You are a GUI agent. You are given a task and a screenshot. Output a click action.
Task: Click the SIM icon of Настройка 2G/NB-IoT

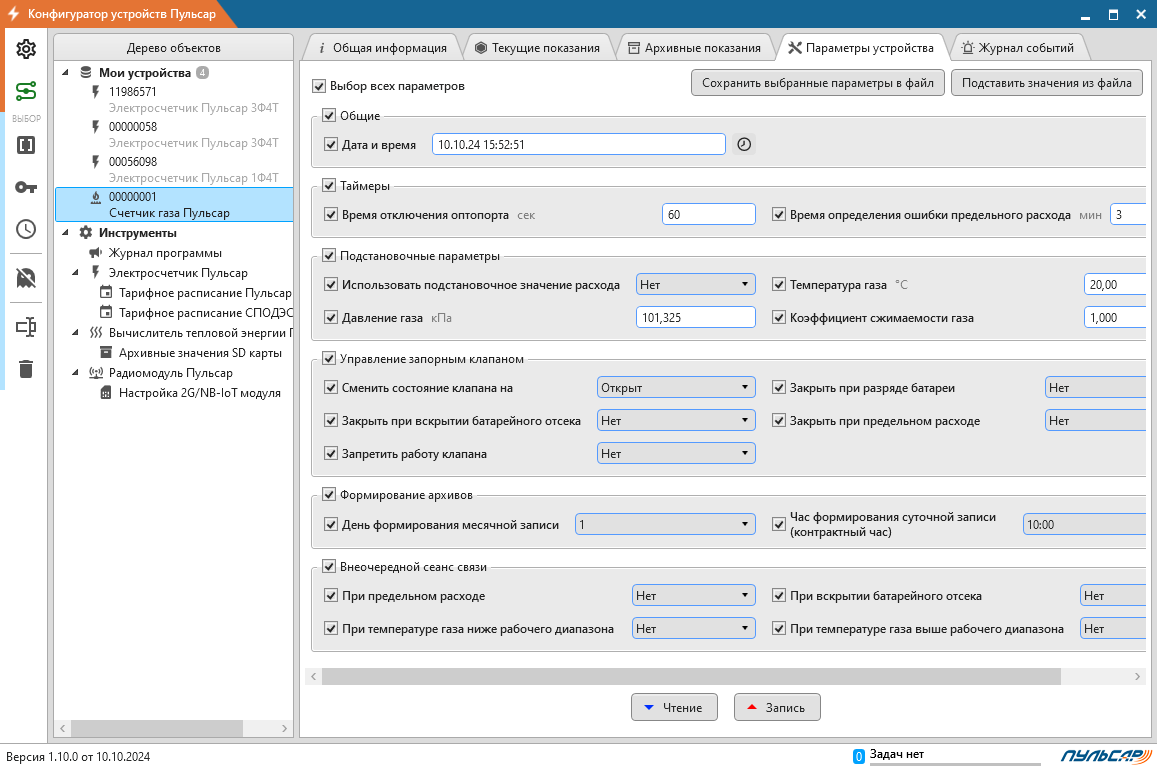coord(106,393)
